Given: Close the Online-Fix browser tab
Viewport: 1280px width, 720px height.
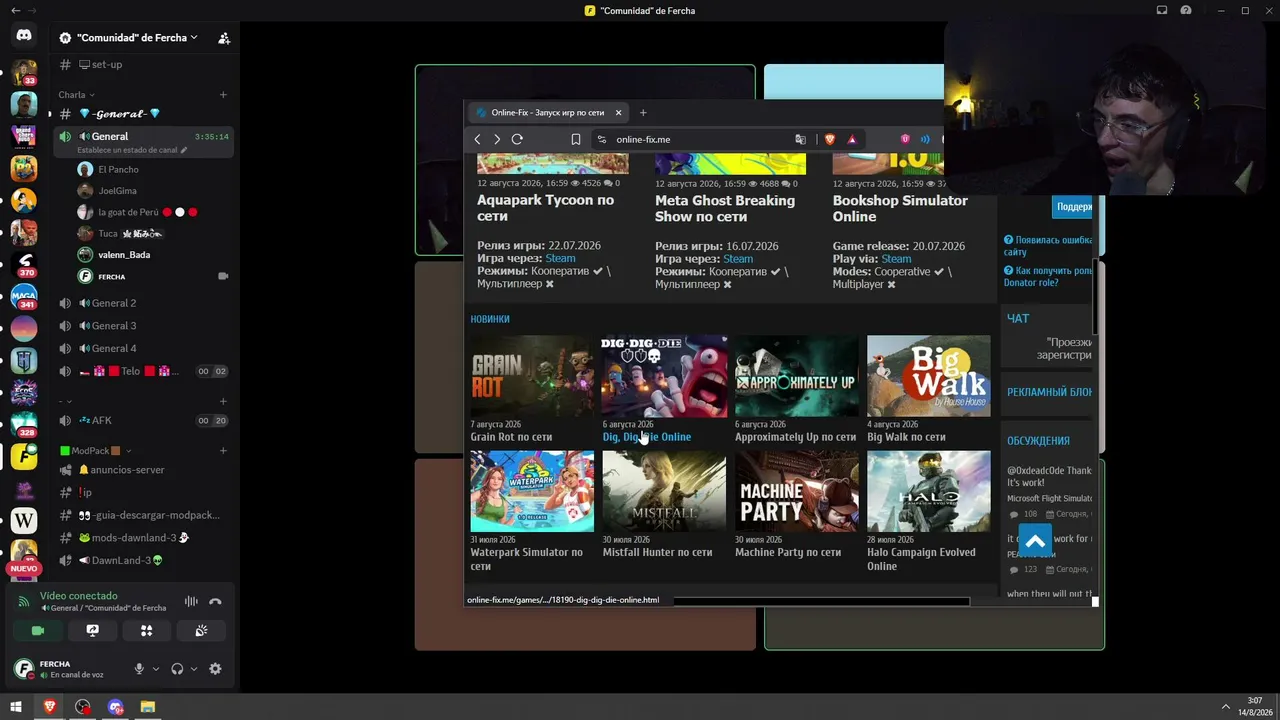Looking at the screenshot, I should [x=618, y=113].
